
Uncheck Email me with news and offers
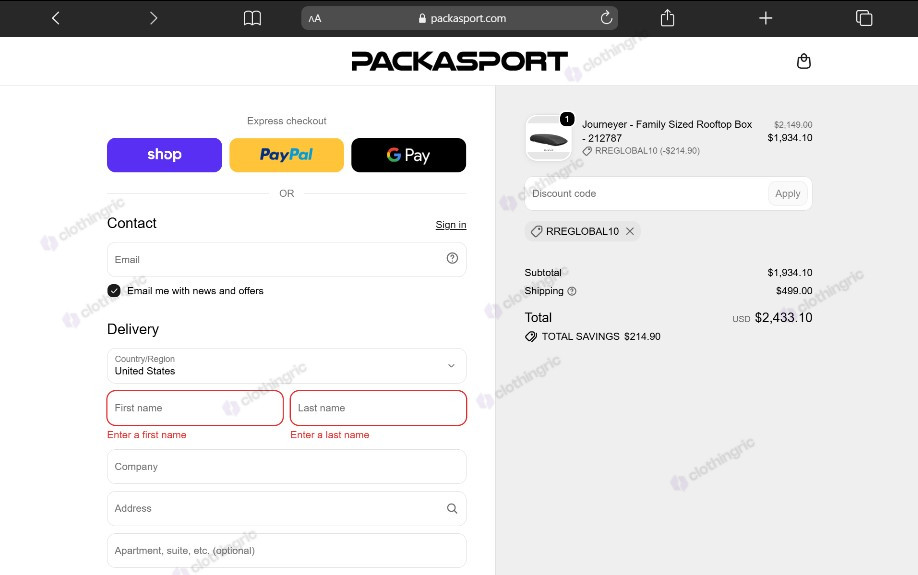(x=114, y=291)
